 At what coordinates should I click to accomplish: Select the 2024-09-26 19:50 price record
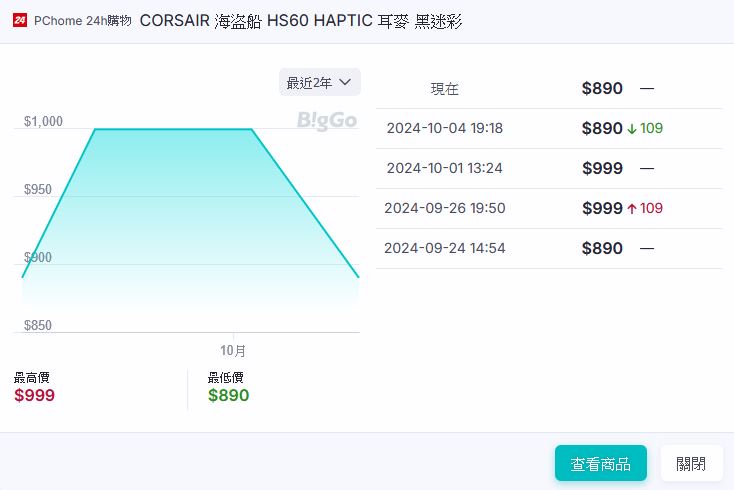click(444, 209)
